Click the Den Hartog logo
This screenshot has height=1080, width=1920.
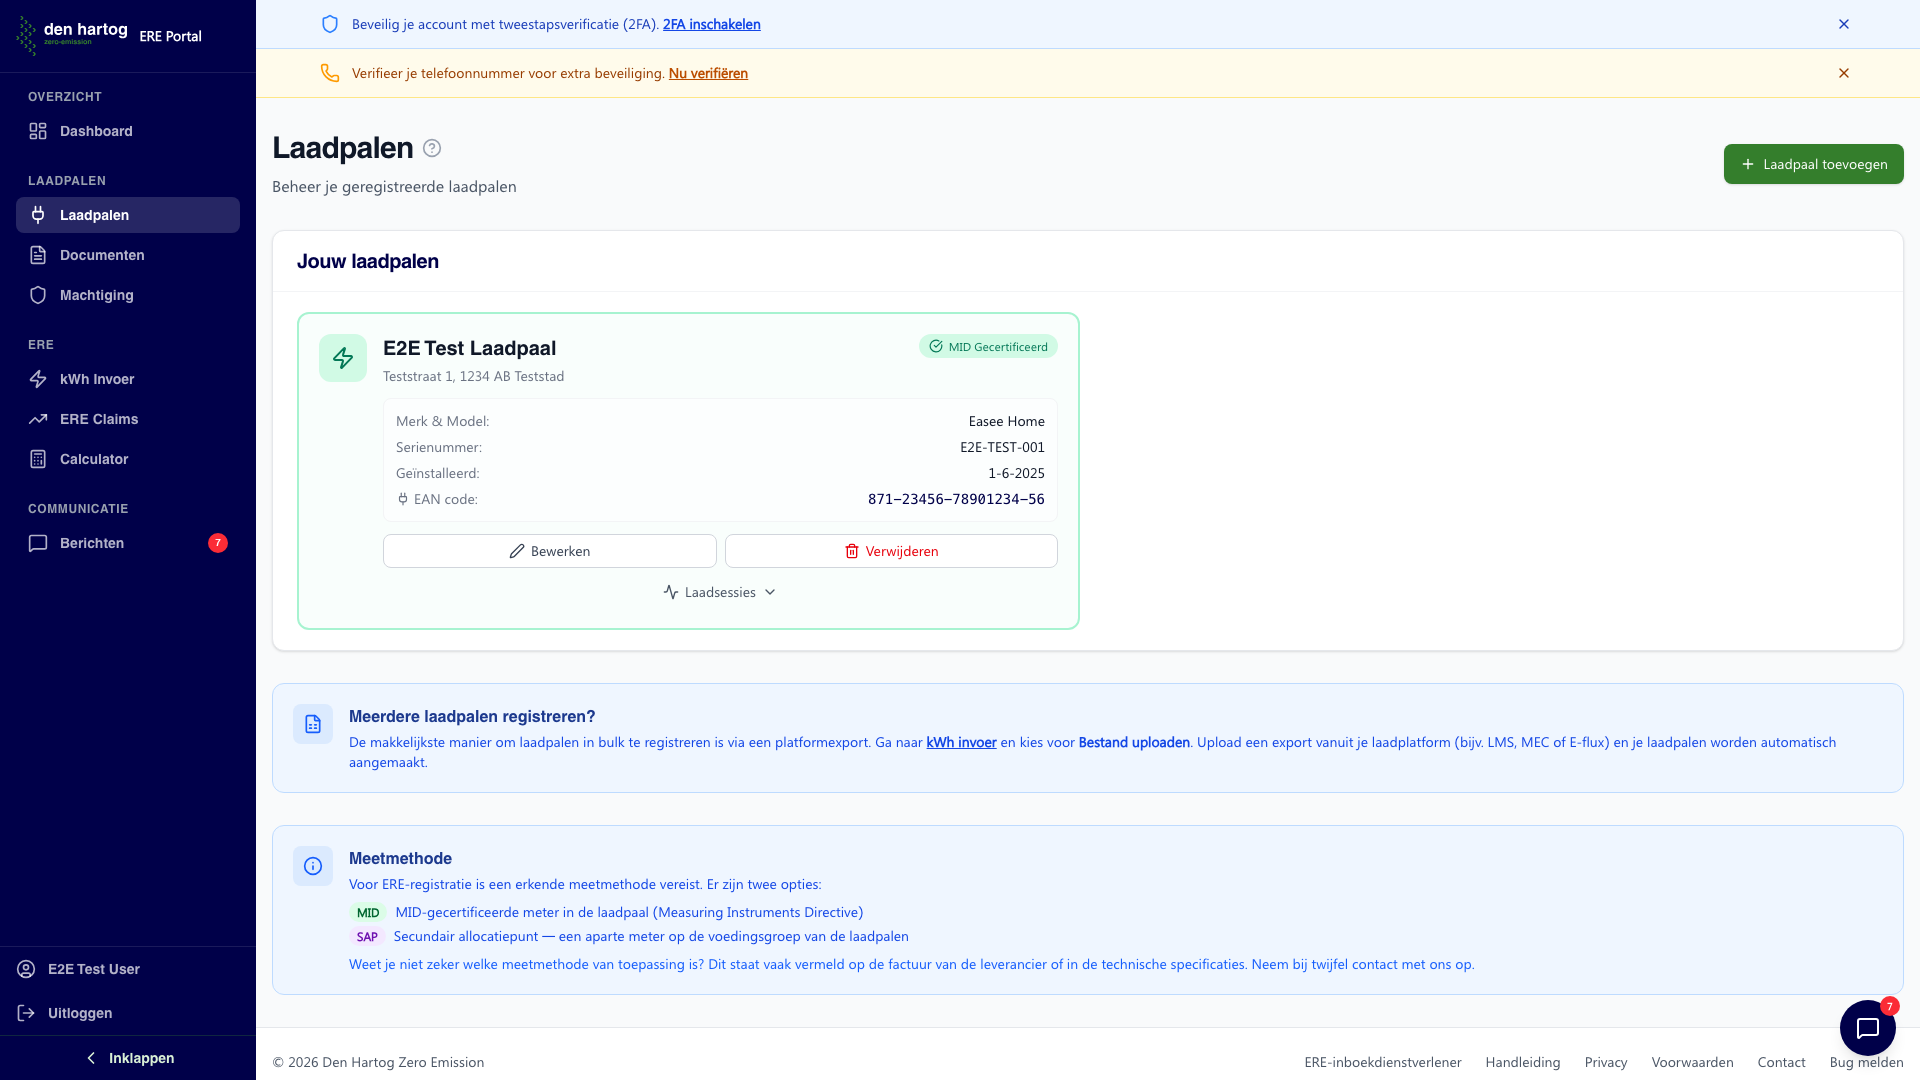click(72, 35)
